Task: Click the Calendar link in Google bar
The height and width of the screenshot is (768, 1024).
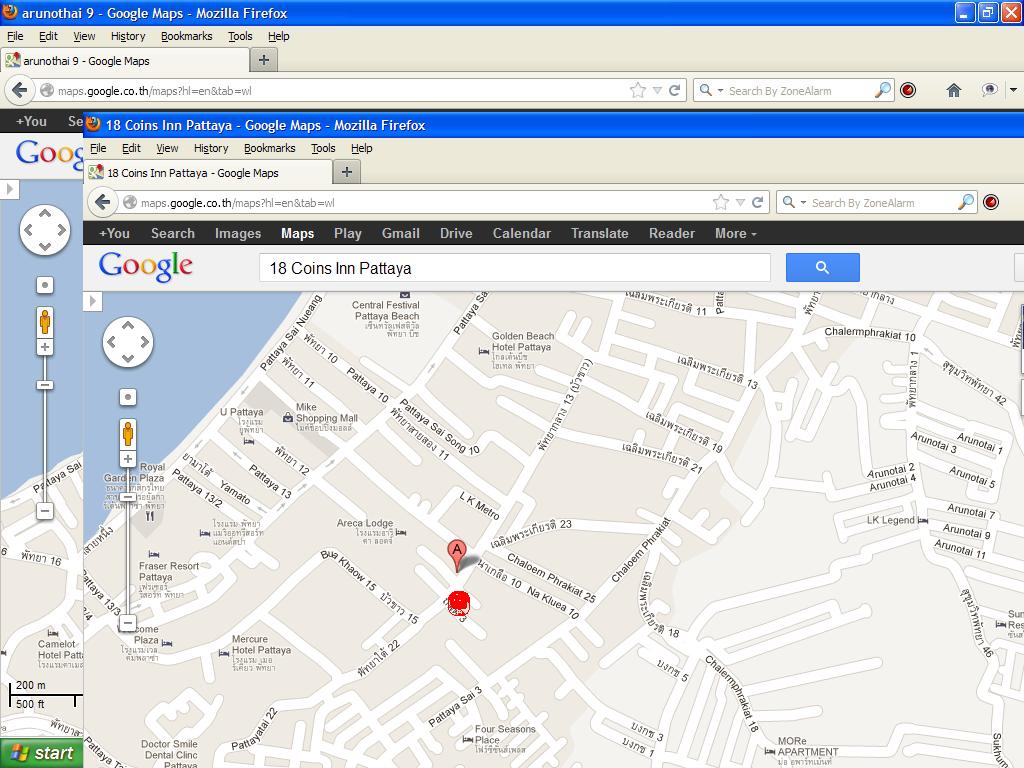Action: click(522, 233)
